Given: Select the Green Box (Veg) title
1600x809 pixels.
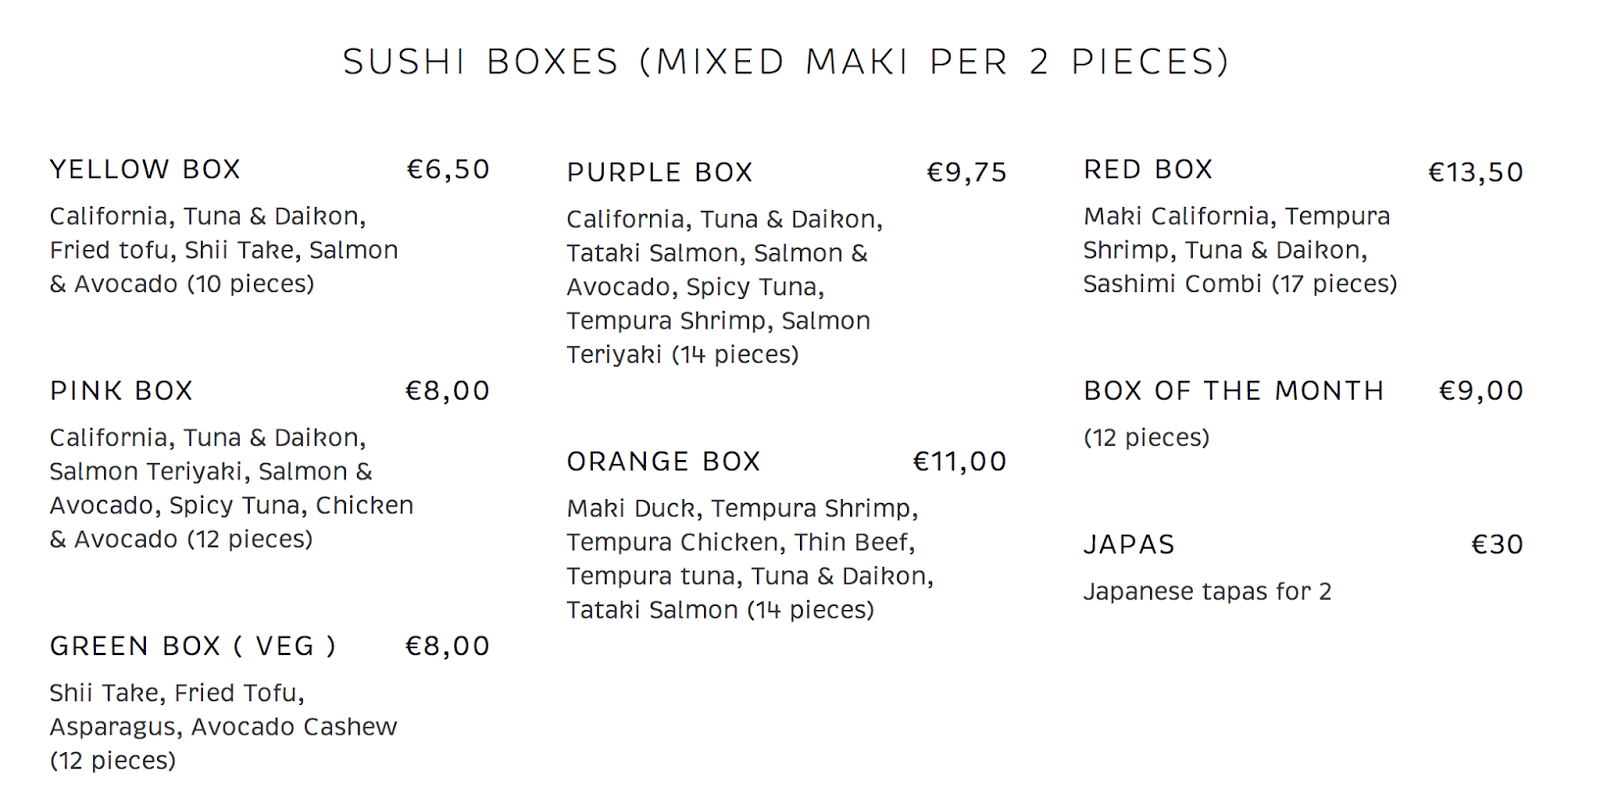Looking at the screenshot, I should [x=193, y=646].
